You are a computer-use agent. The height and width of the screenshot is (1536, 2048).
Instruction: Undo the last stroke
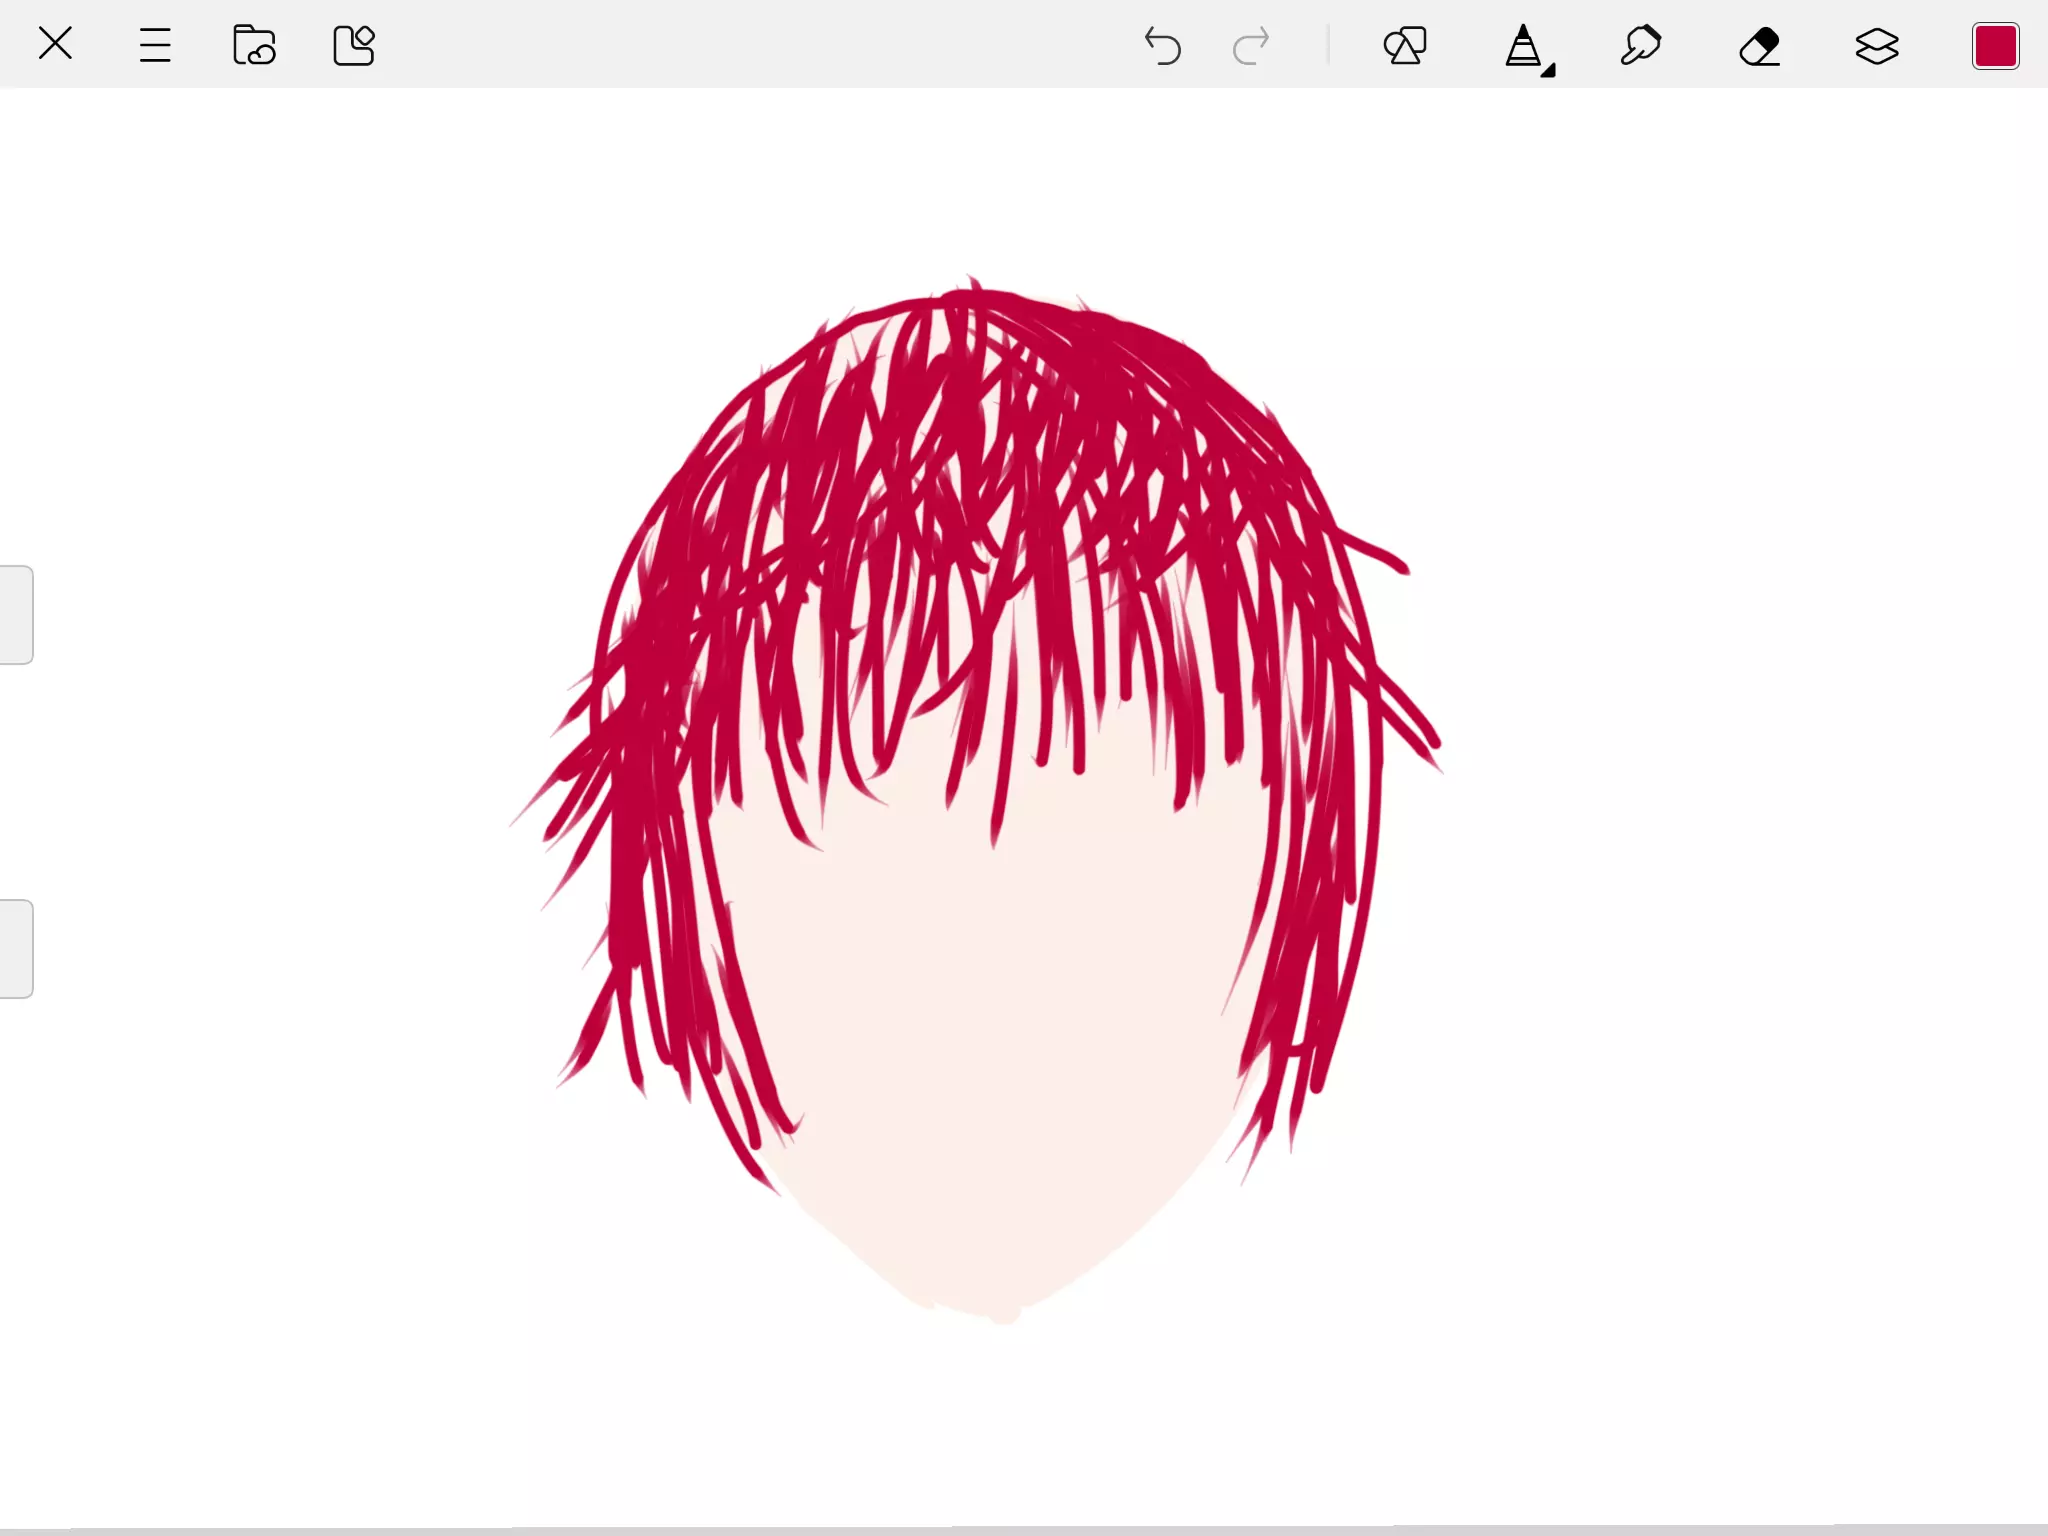click(1162, 46)
